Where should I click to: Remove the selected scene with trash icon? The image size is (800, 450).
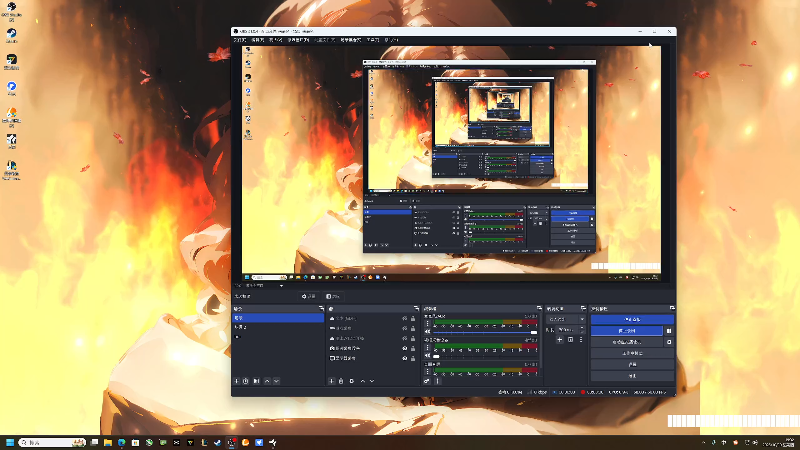click(x=246, y=381)
